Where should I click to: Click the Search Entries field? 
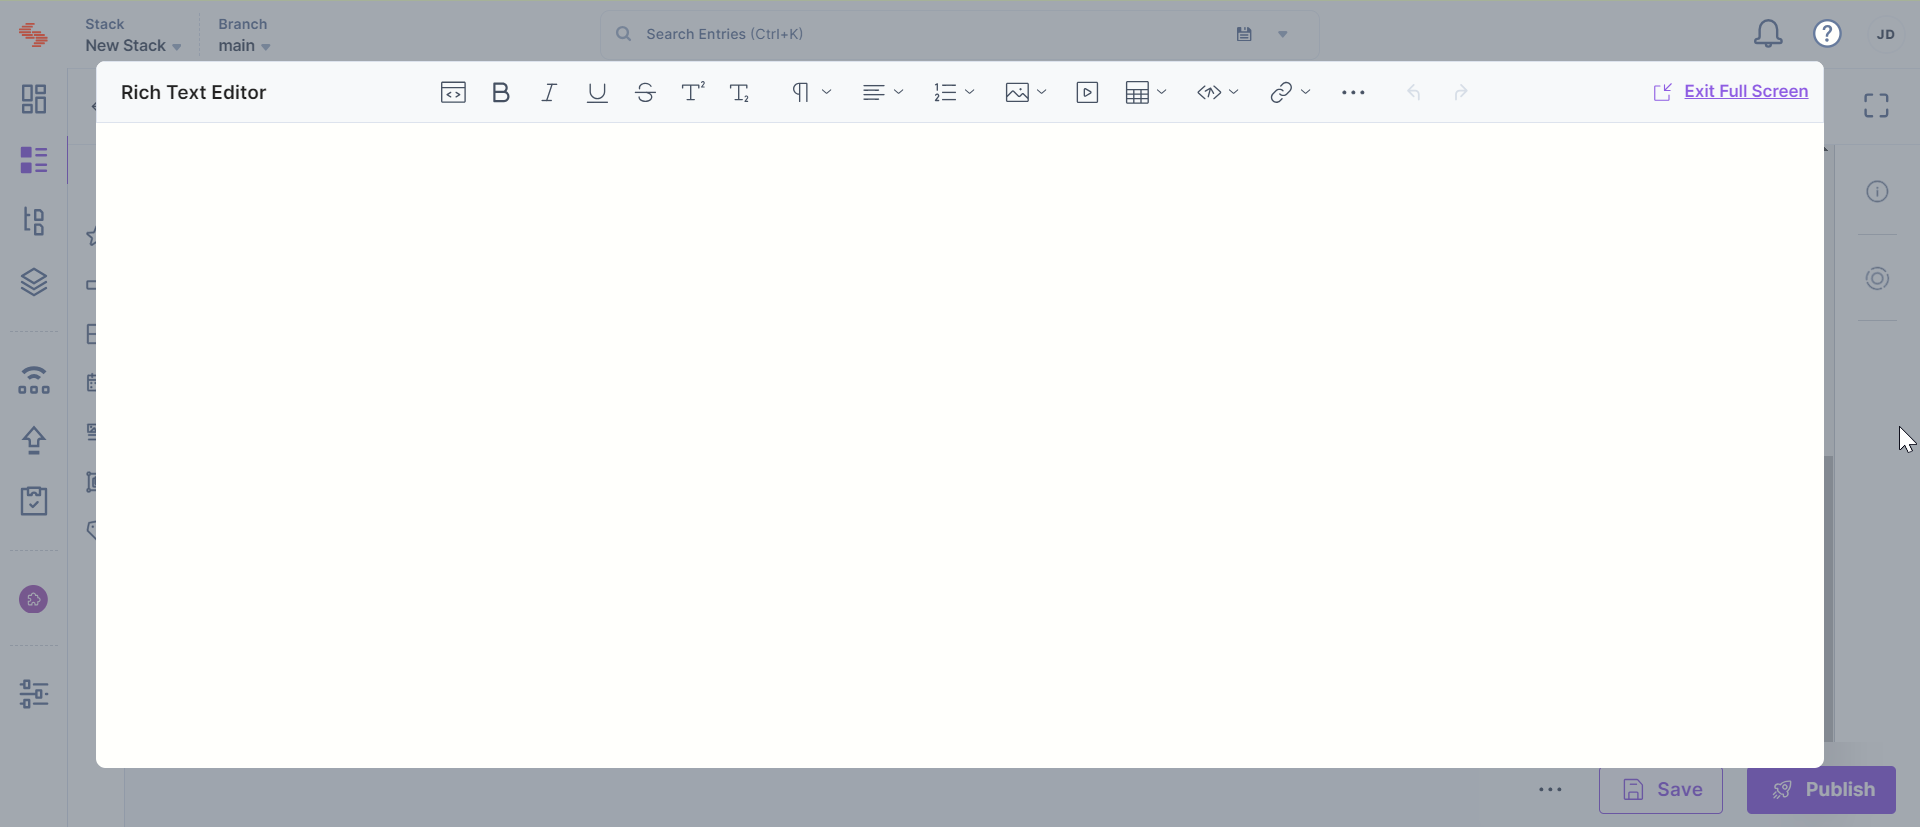click(x=920, y=34)
